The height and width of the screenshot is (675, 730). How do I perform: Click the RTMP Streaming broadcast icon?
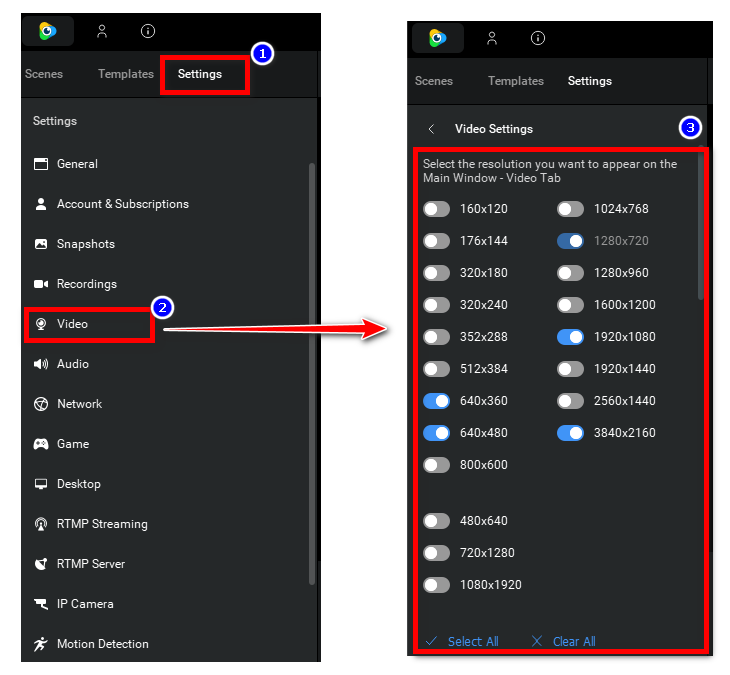tap(41, 524)
